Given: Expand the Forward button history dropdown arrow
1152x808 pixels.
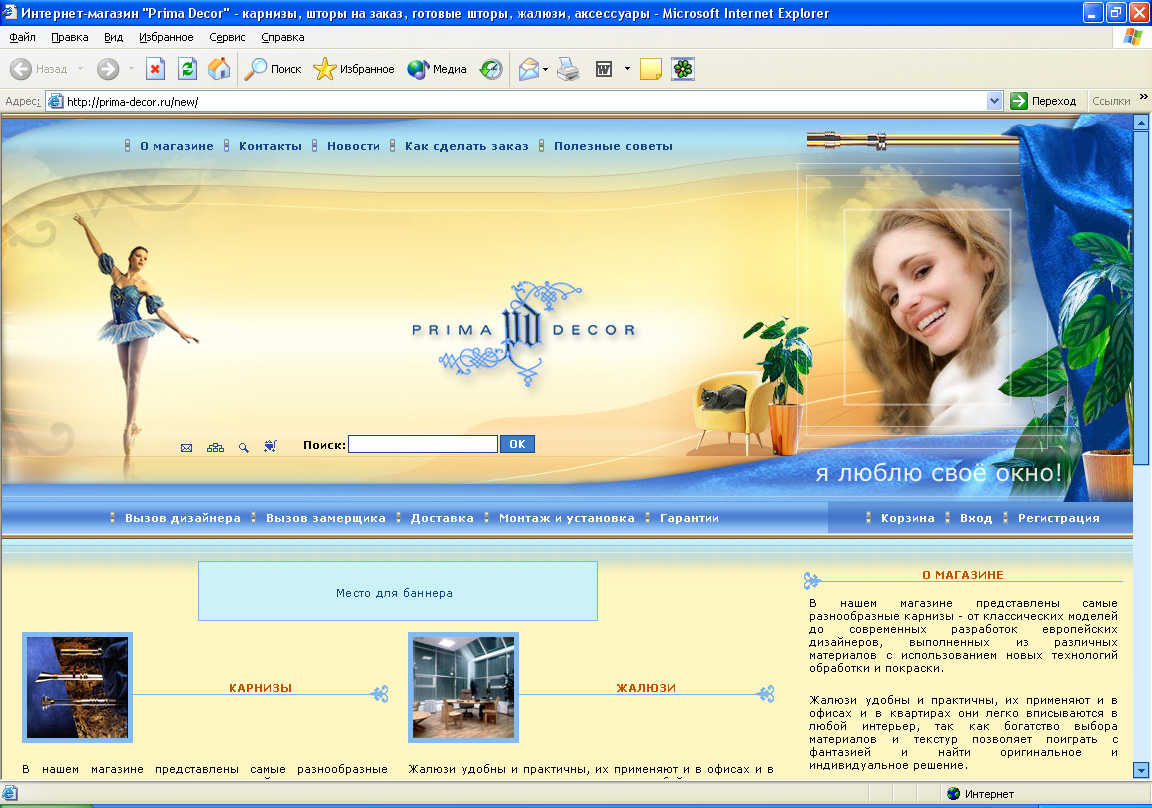Looking at the screenshot, I should click(x=132, y=69).
